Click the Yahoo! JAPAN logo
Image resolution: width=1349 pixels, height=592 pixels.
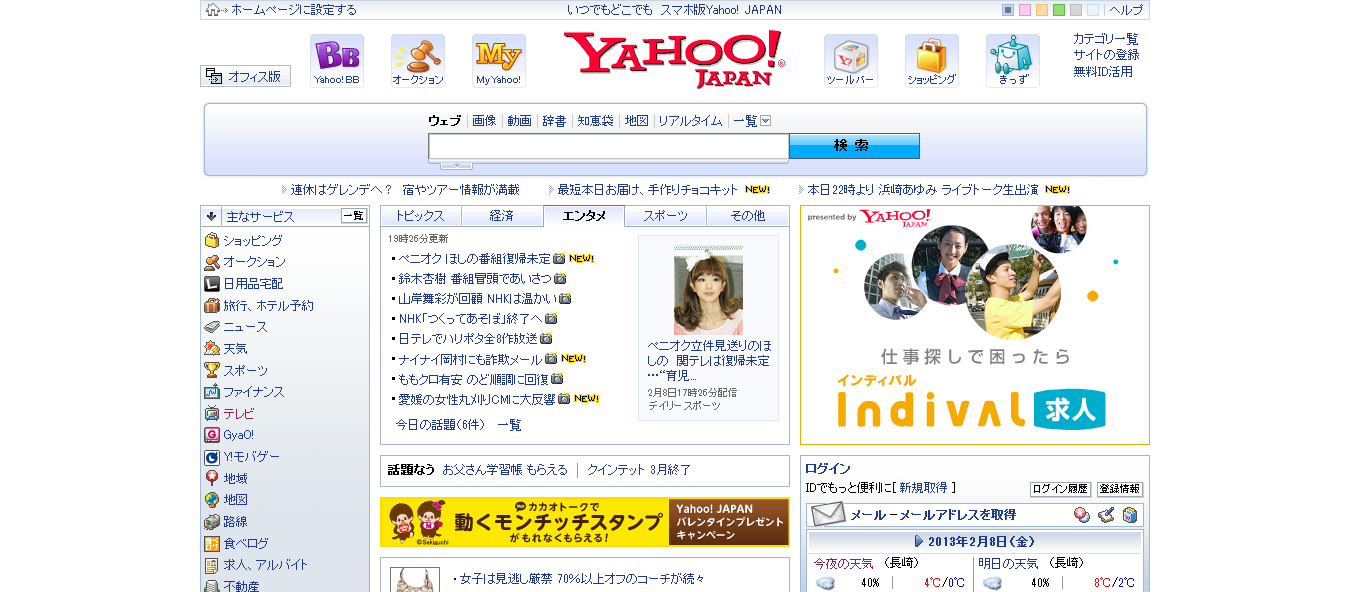tap(674, 59)
